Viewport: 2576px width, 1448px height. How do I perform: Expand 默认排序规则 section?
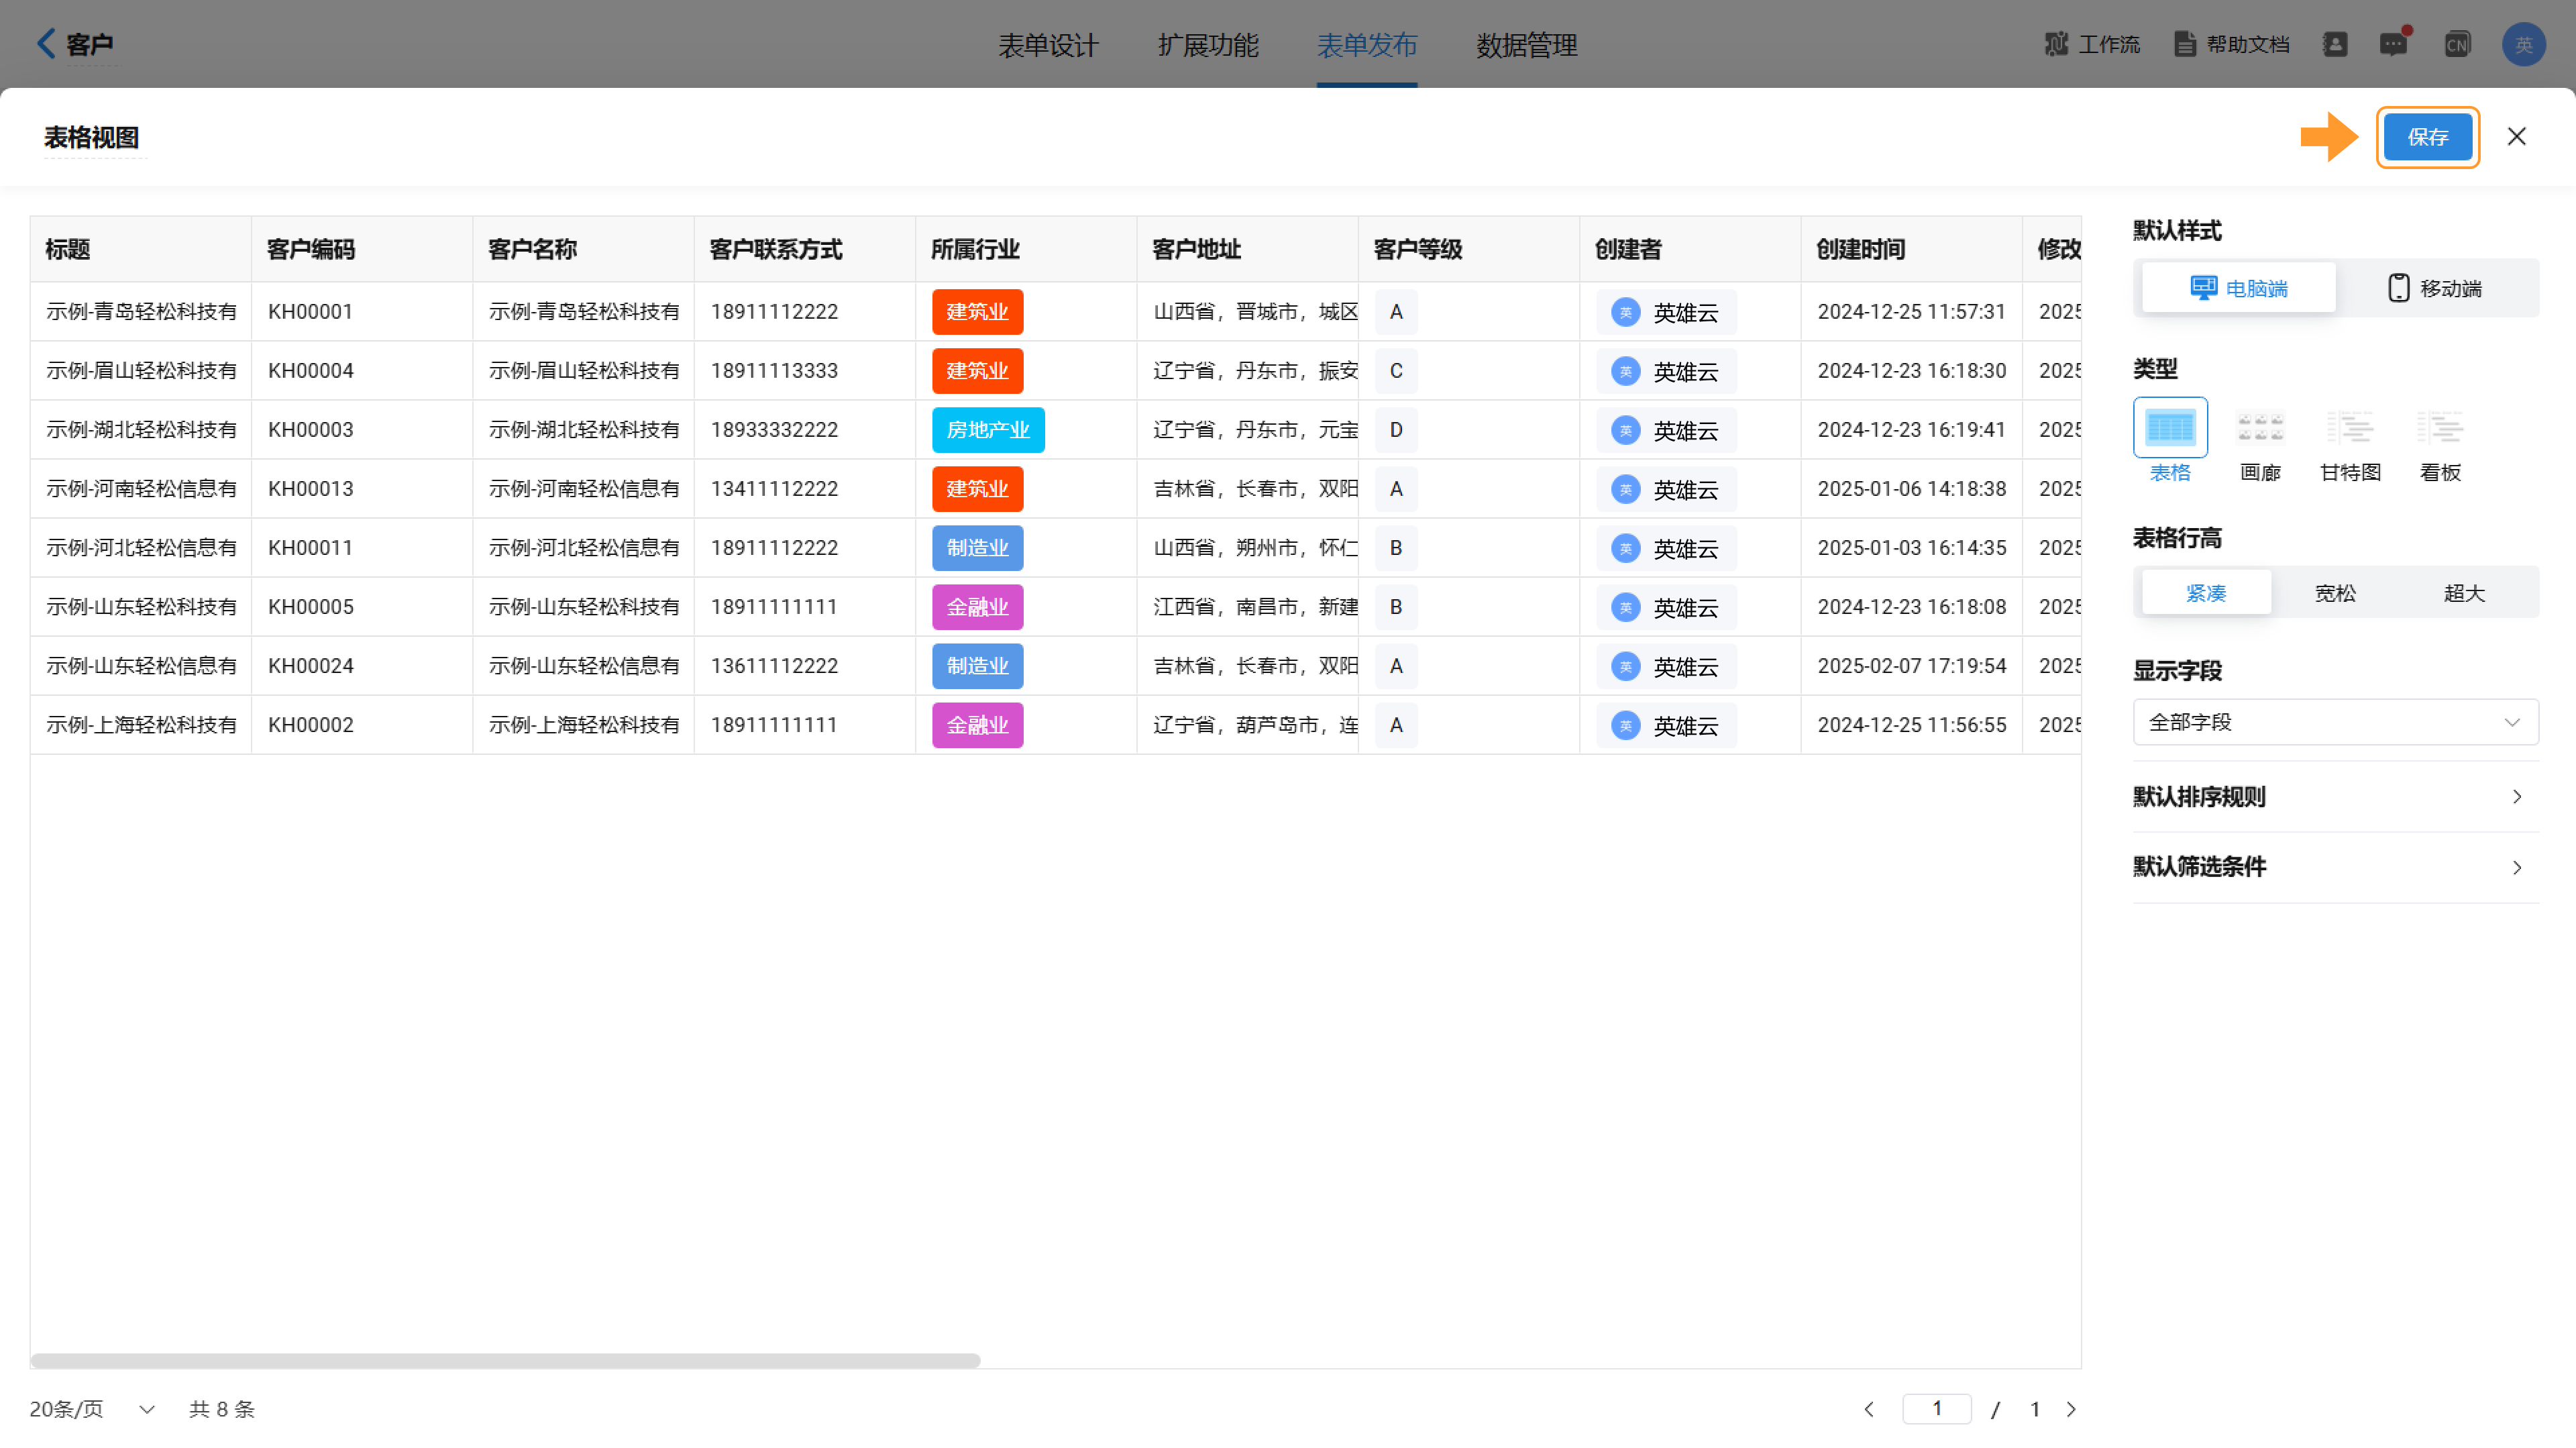[2335, 797]
